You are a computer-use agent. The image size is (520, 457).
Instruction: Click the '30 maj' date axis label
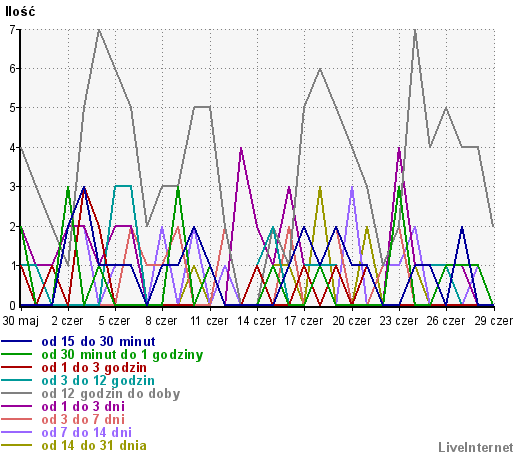[x=21, y=321]
